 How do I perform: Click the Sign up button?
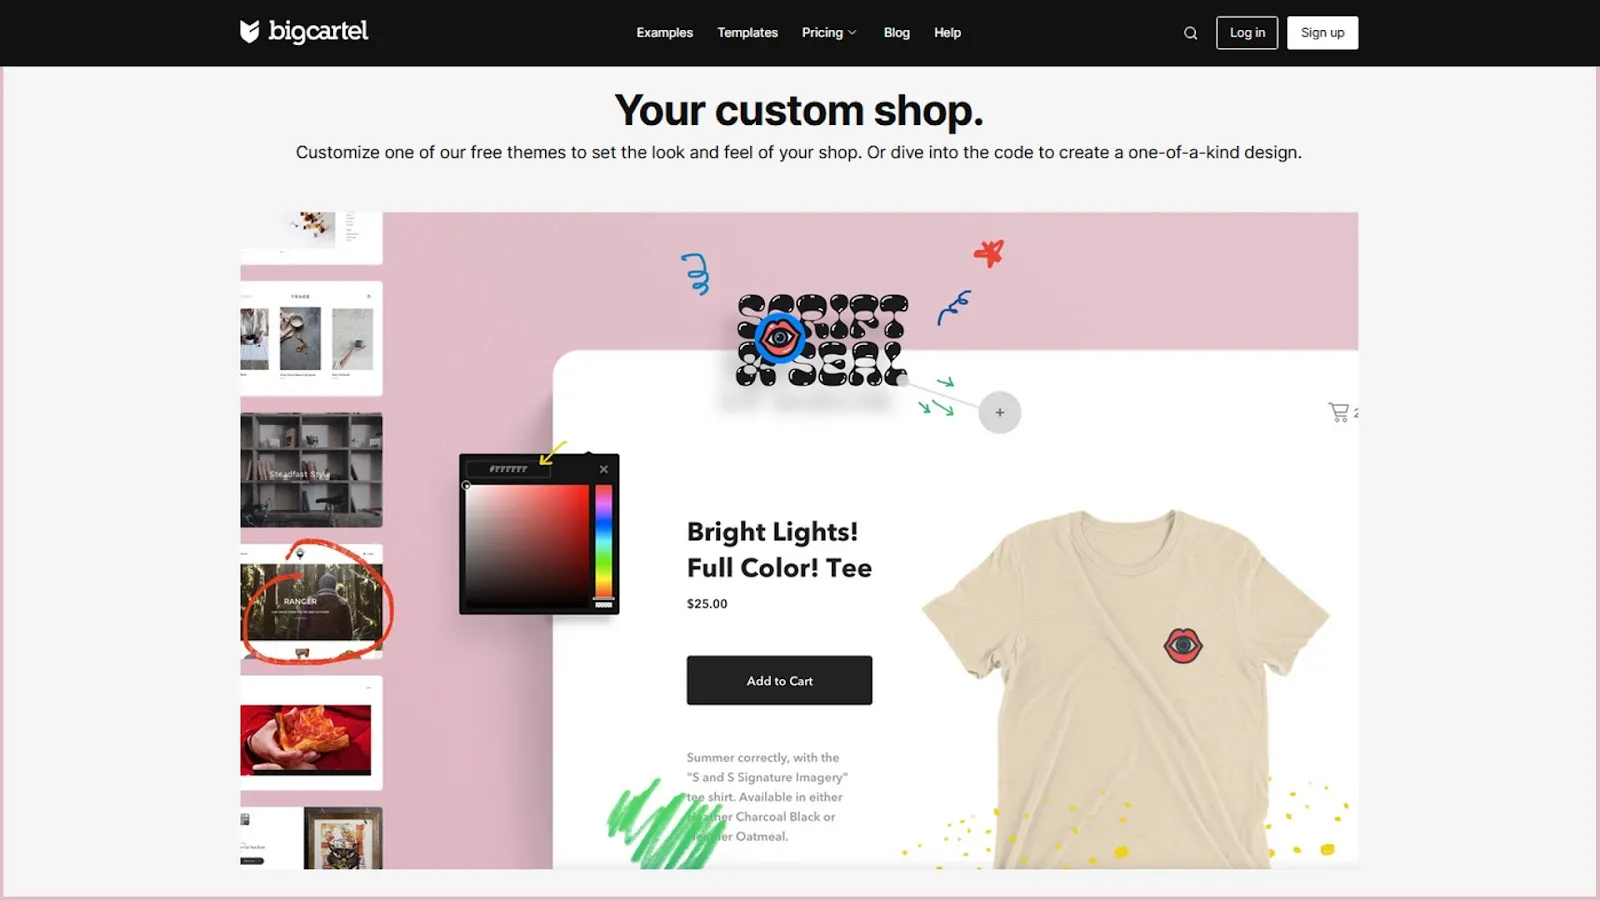tap(1322, 32)
